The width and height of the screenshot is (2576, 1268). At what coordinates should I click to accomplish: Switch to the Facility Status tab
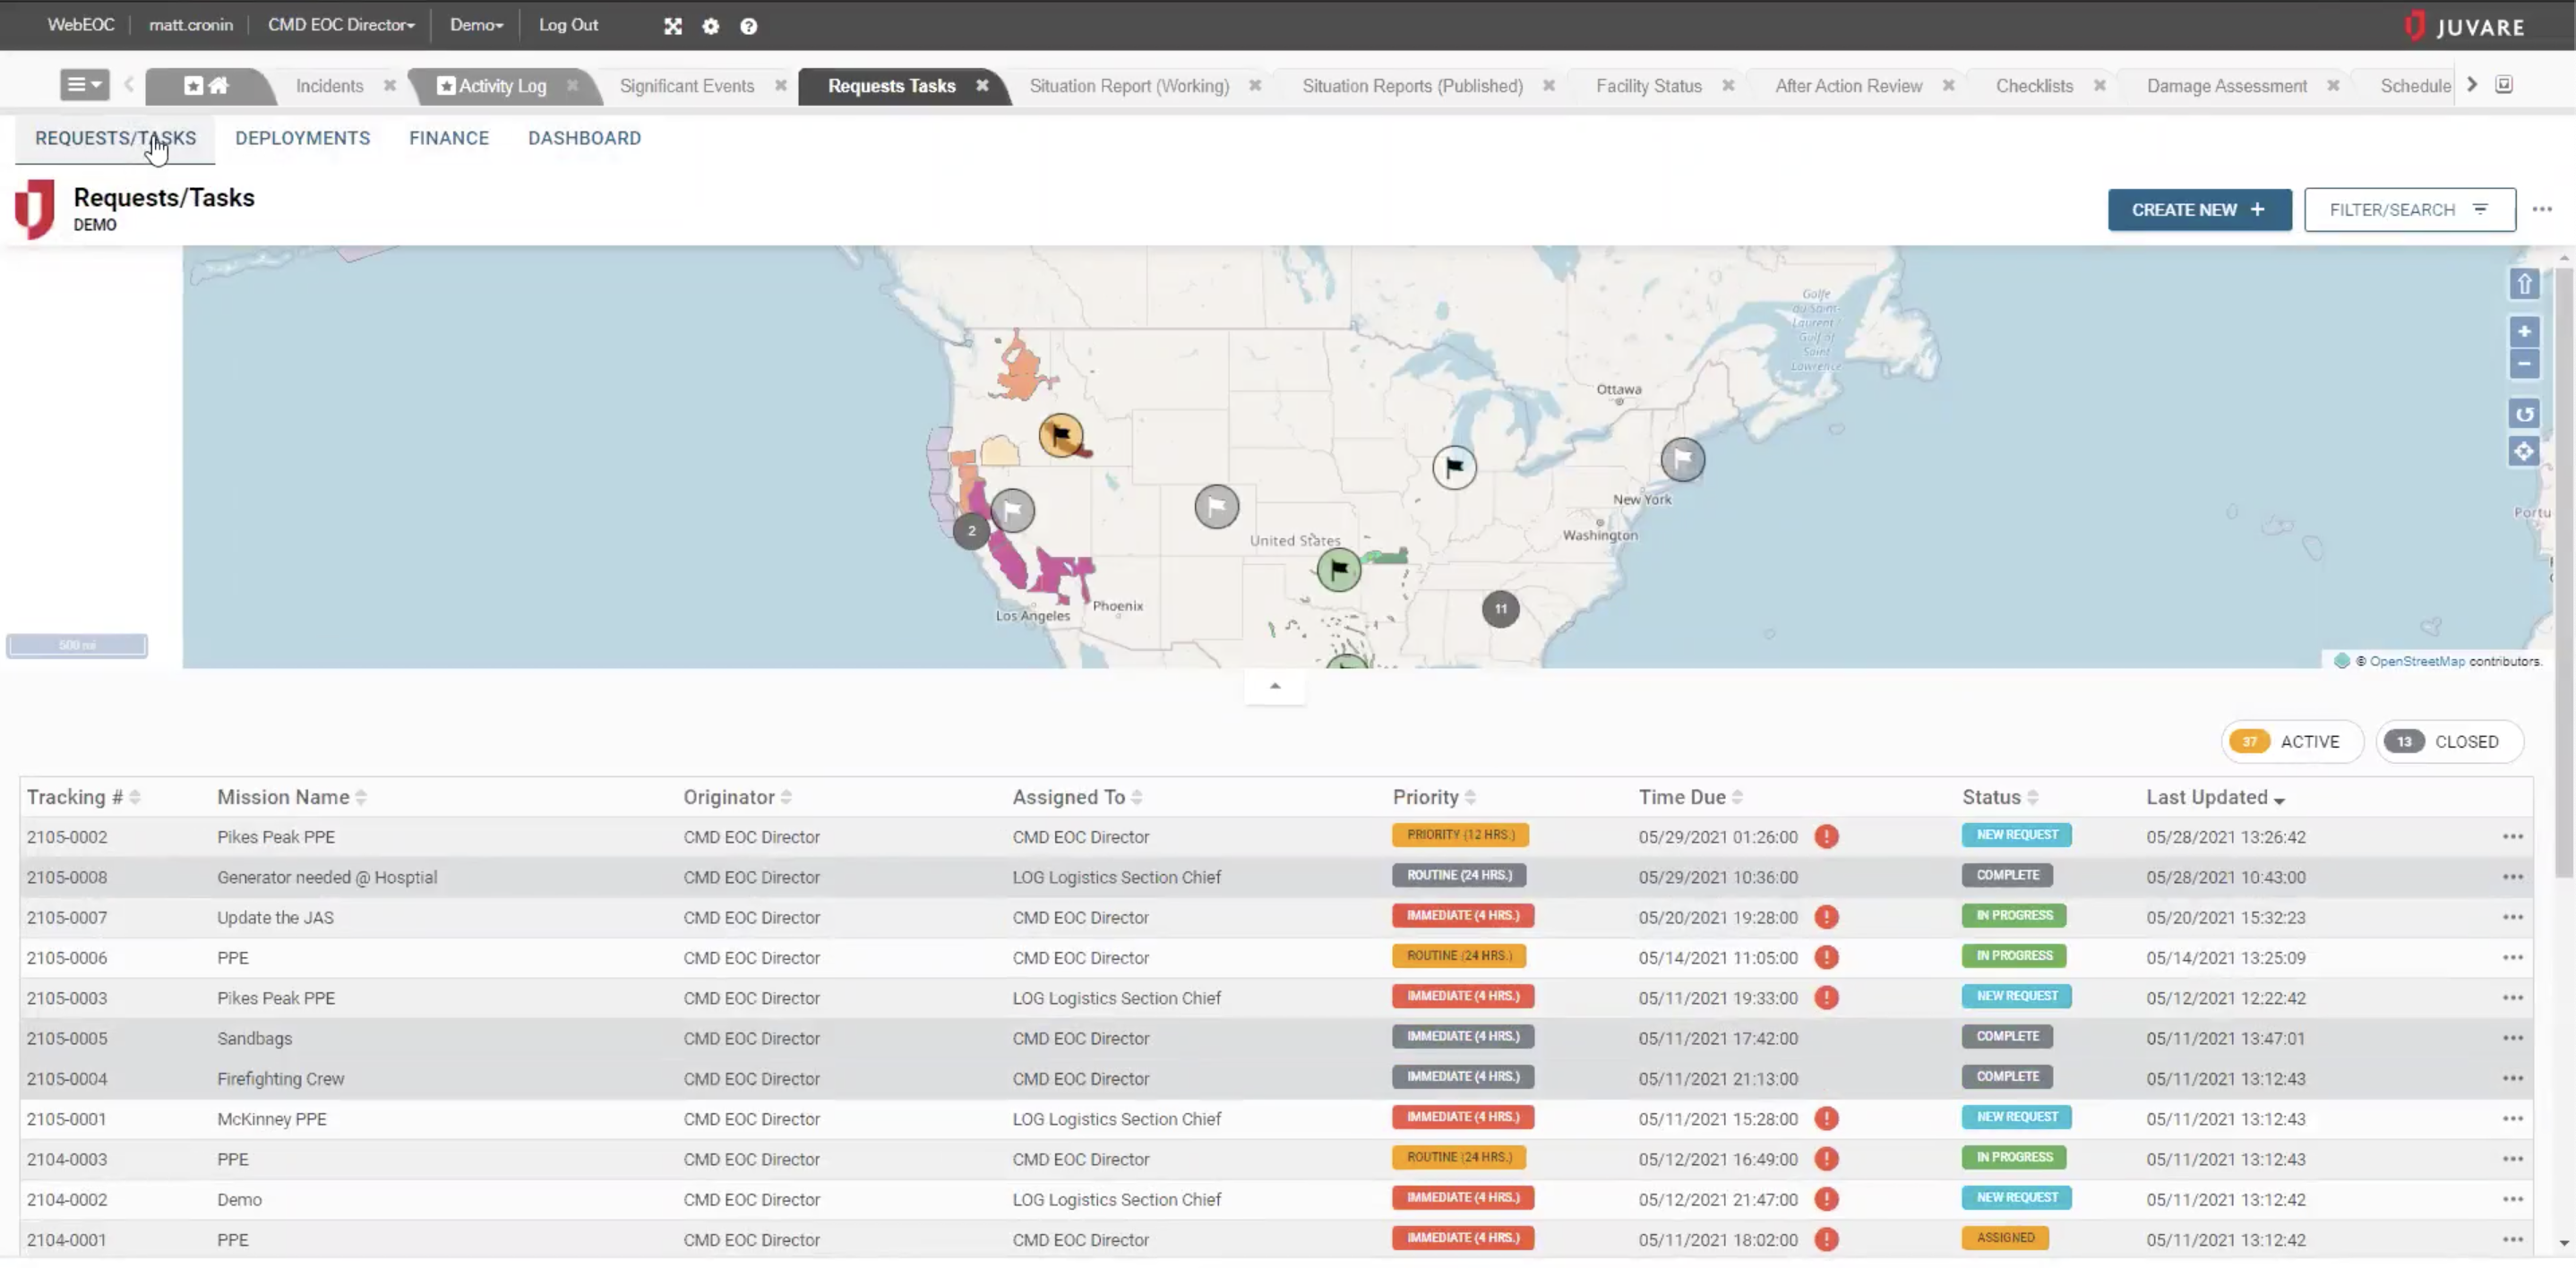point(1648,86)
